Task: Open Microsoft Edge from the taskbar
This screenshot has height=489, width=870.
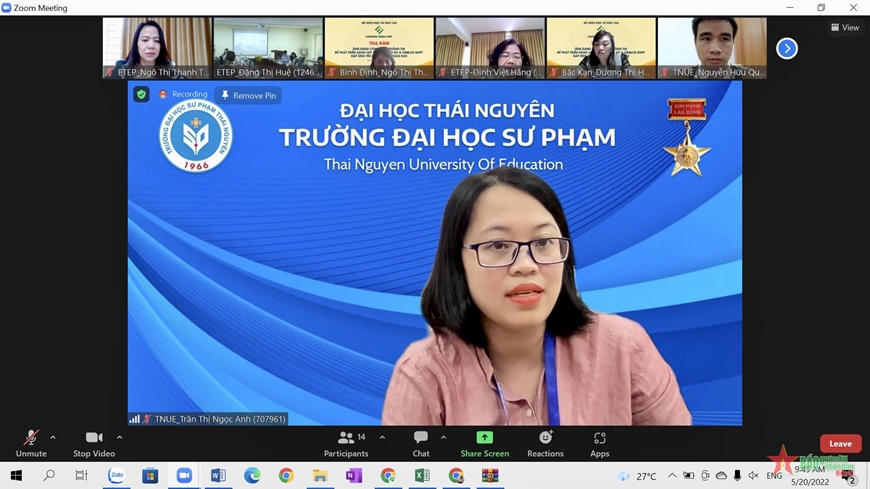Action: [x=252, y=476]
